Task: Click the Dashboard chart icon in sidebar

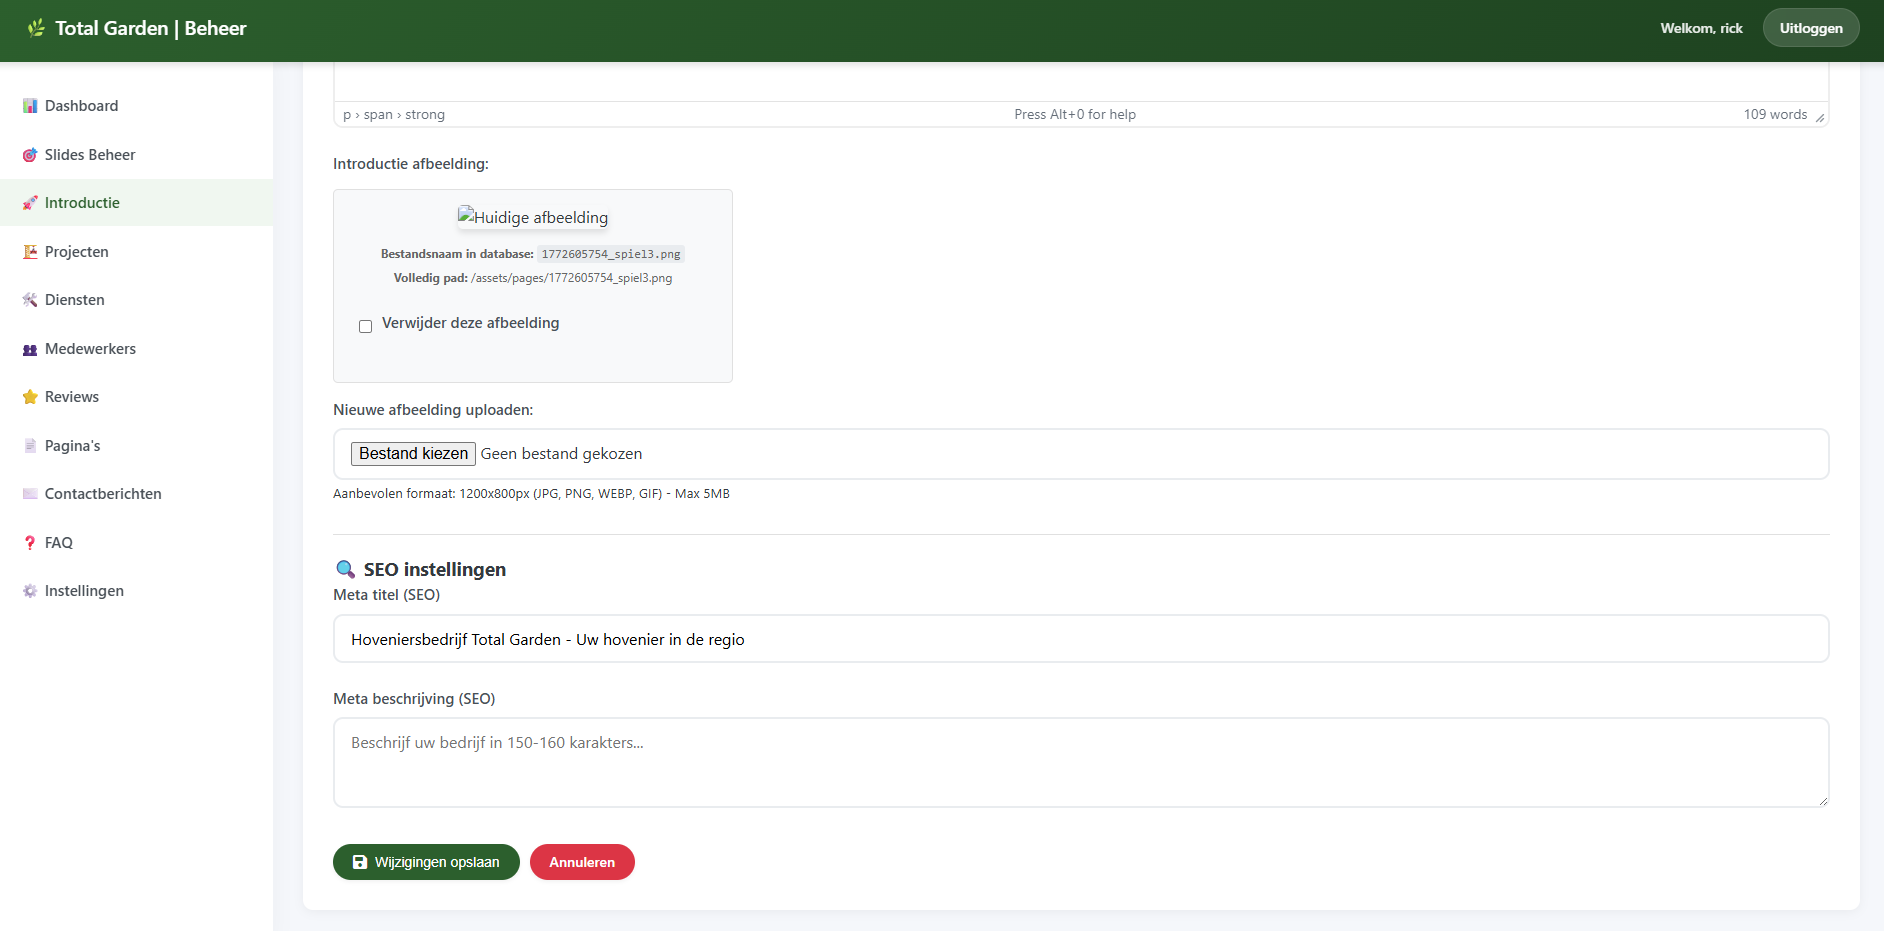Action: 30,106
